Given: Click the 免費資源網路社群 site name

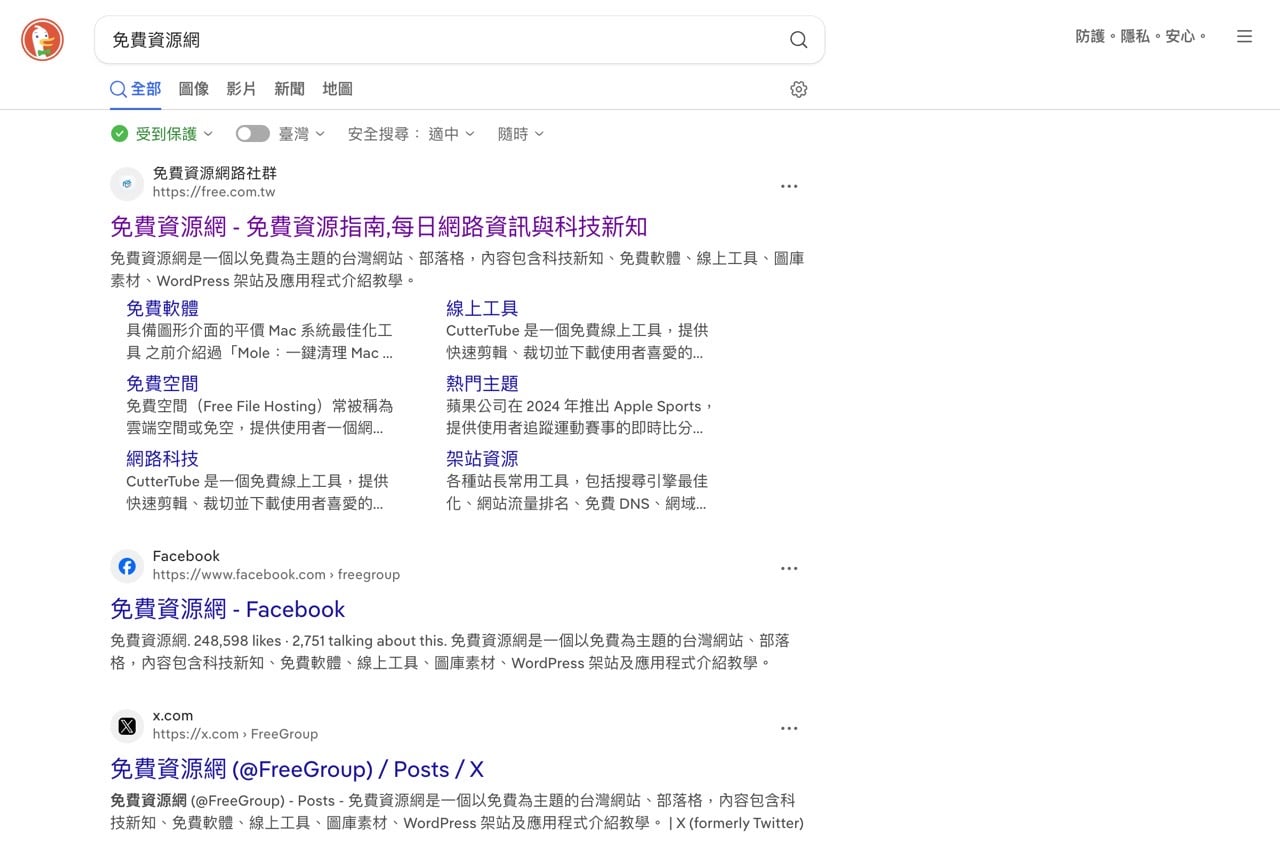Looking at the screenshot, I should coord(214,173).
